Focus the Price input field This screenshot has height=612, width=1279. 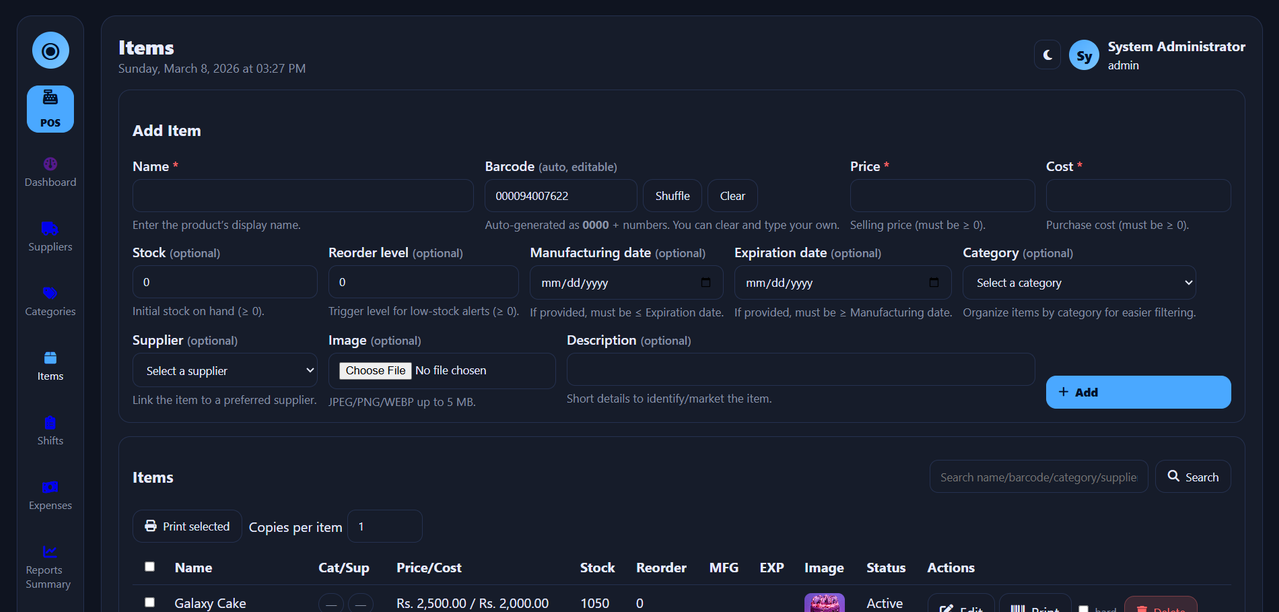click(943, 196)
